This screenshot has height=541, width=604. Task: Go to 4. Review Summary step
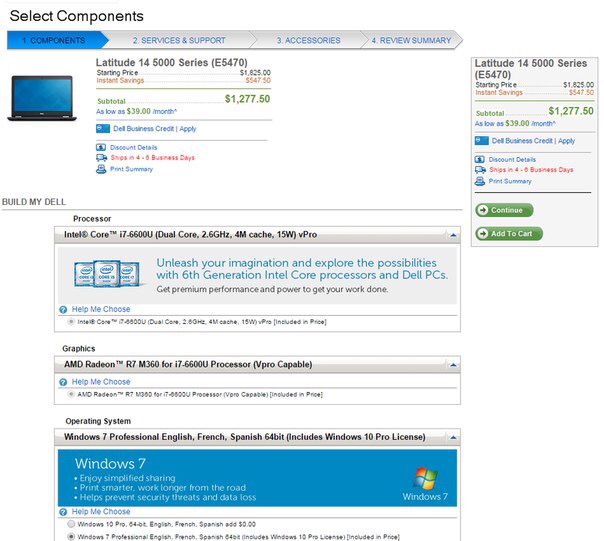[x=411, y=40]
